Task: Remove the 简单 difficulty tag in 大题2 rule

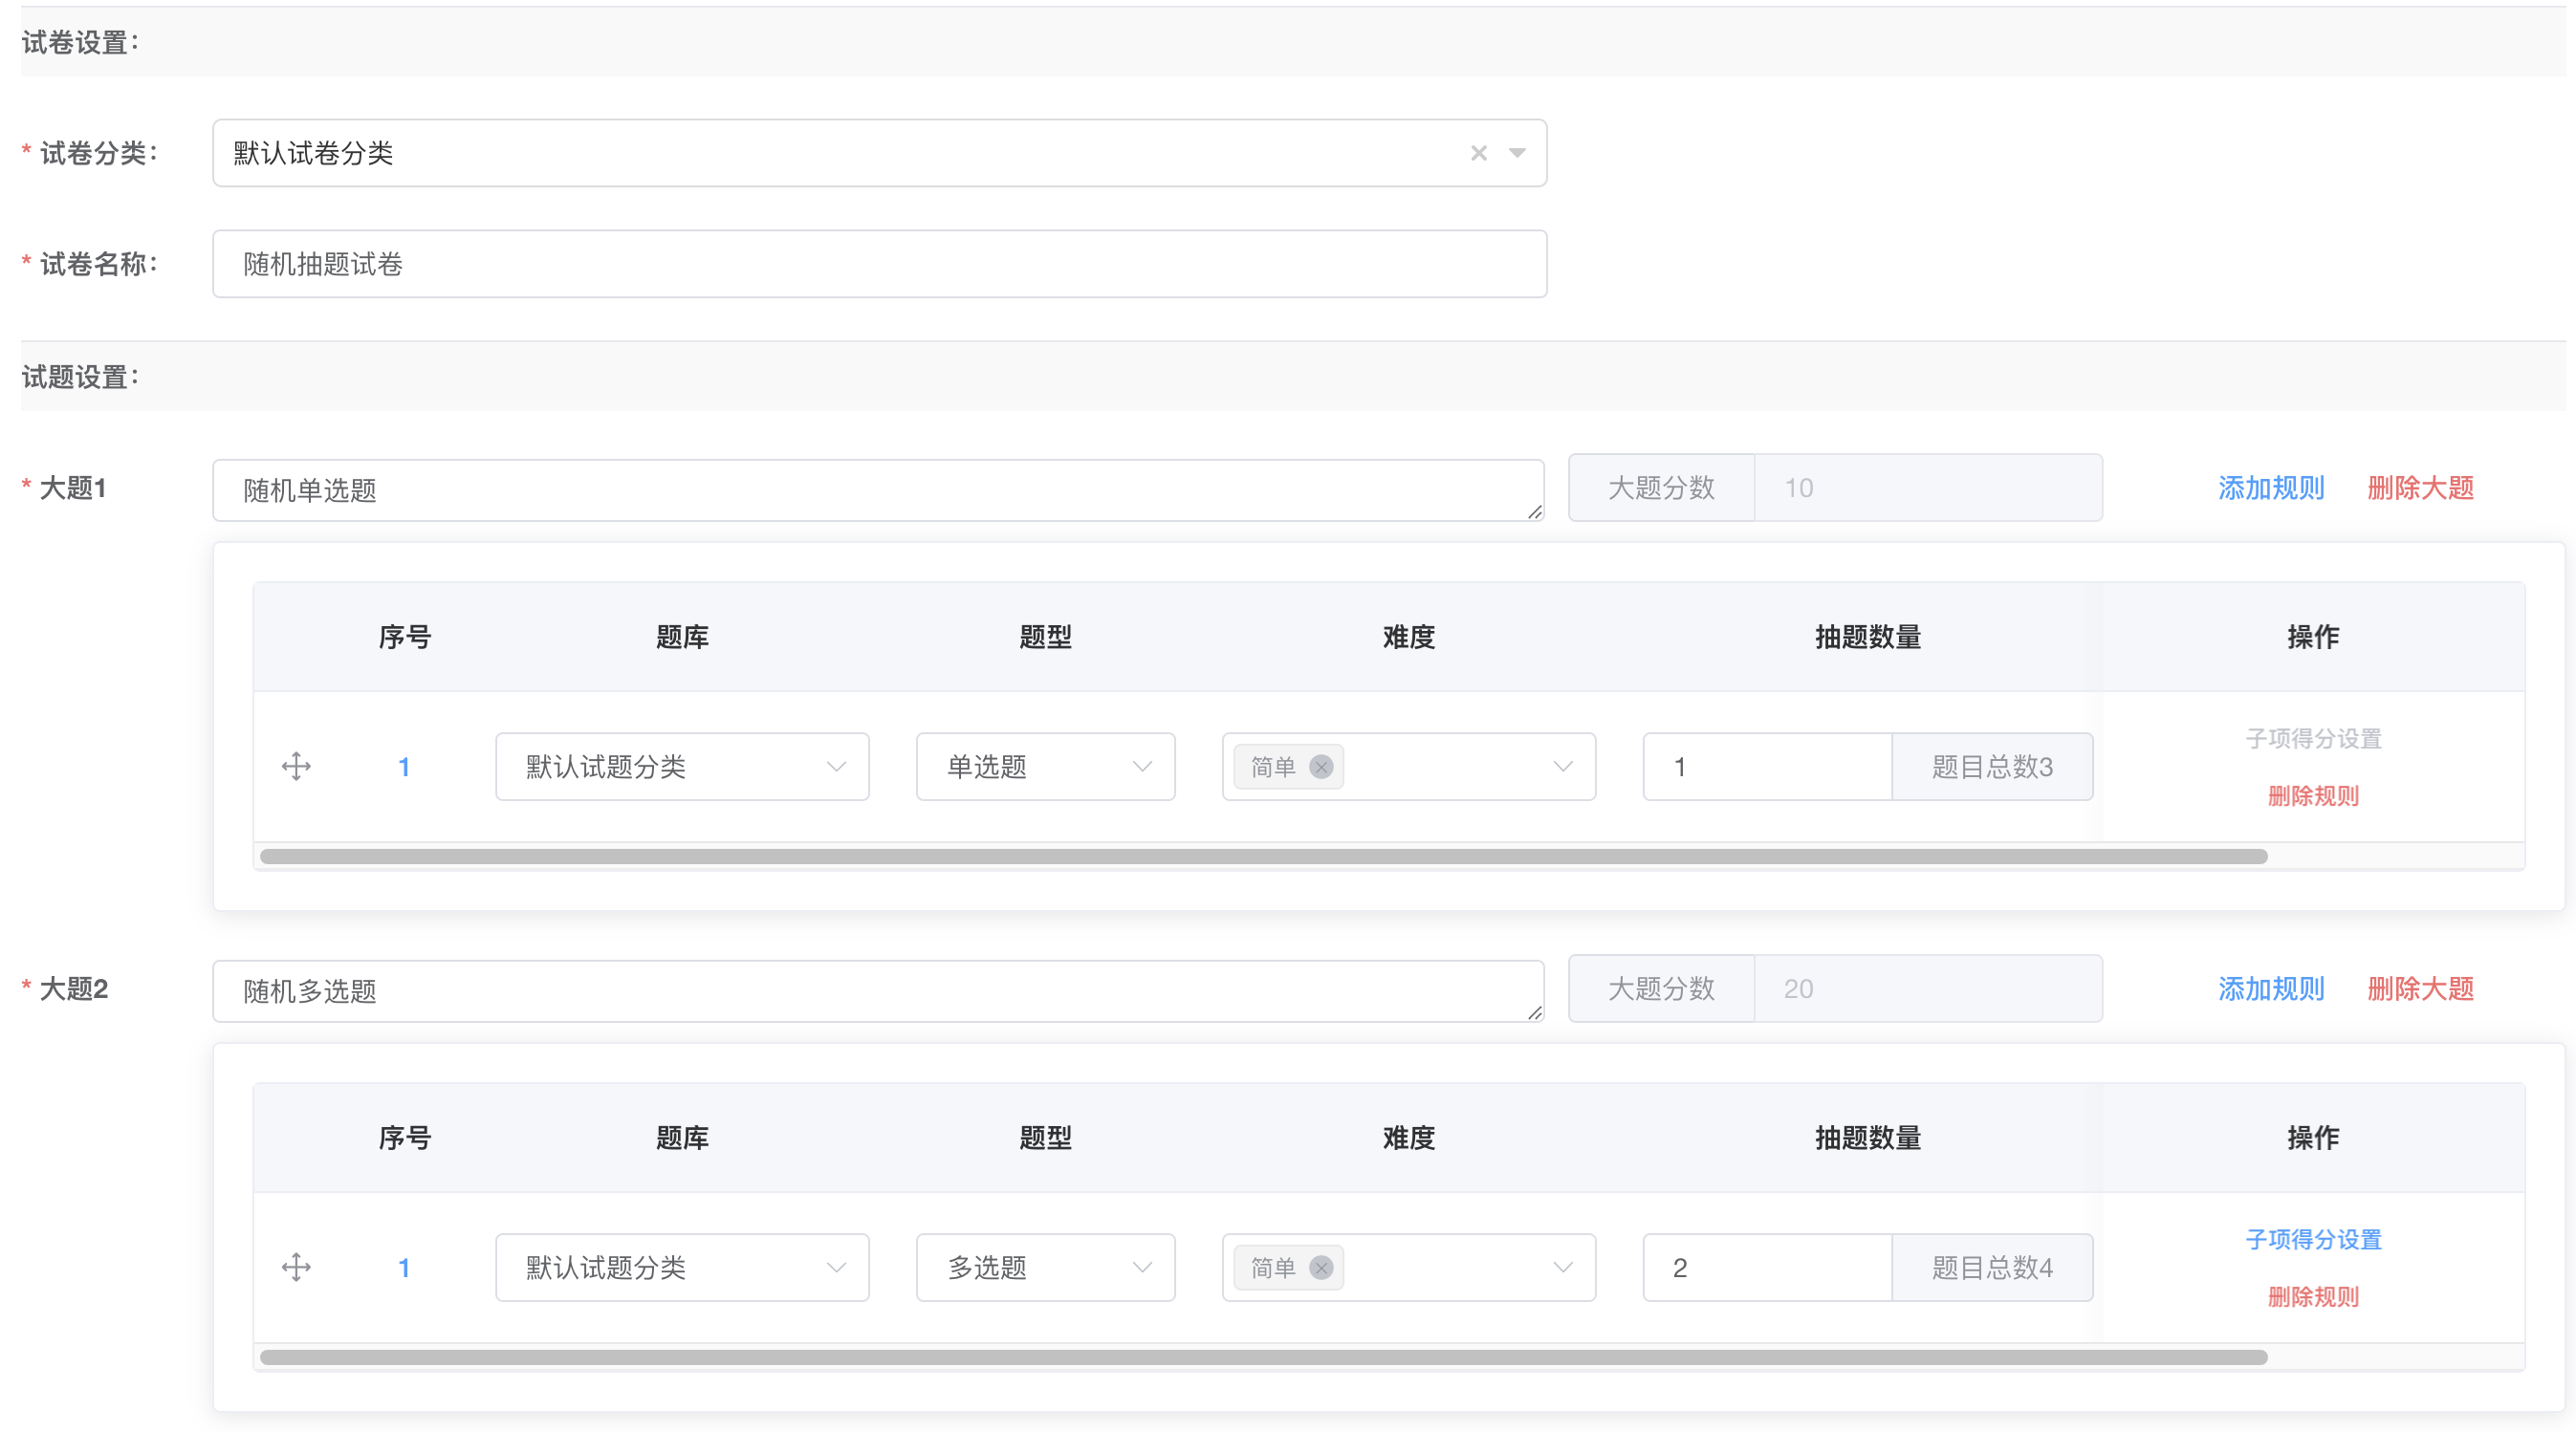Action: (1322, 1267)
